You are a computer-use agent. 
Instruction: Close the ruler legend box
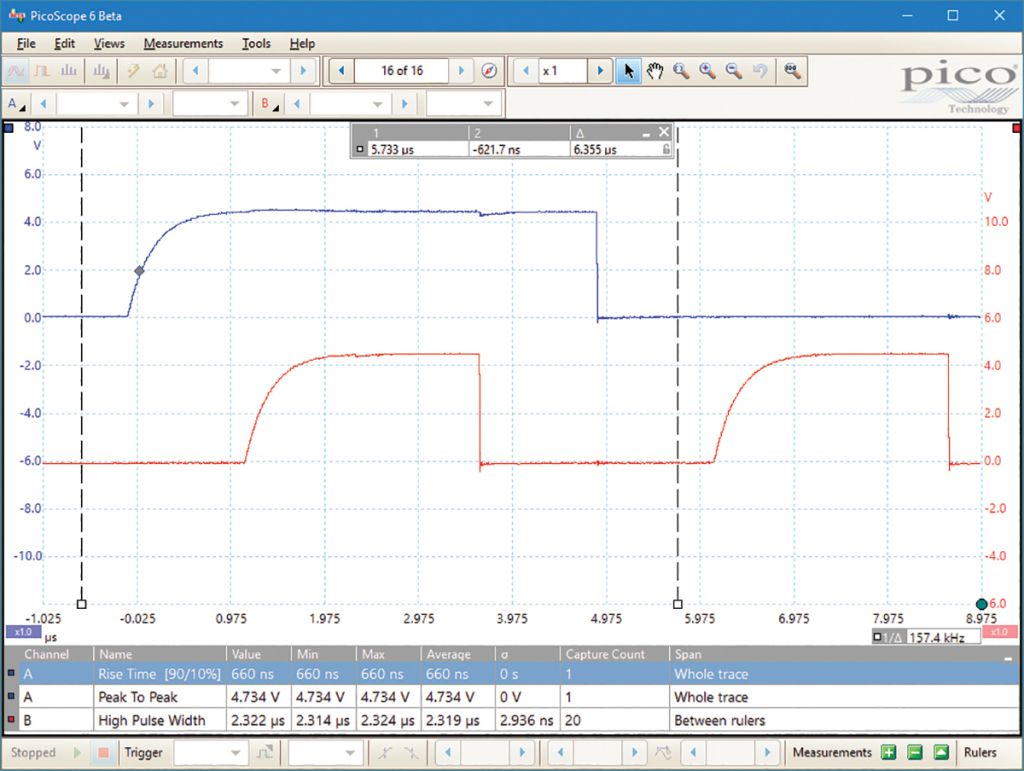[x=664, y=132]
